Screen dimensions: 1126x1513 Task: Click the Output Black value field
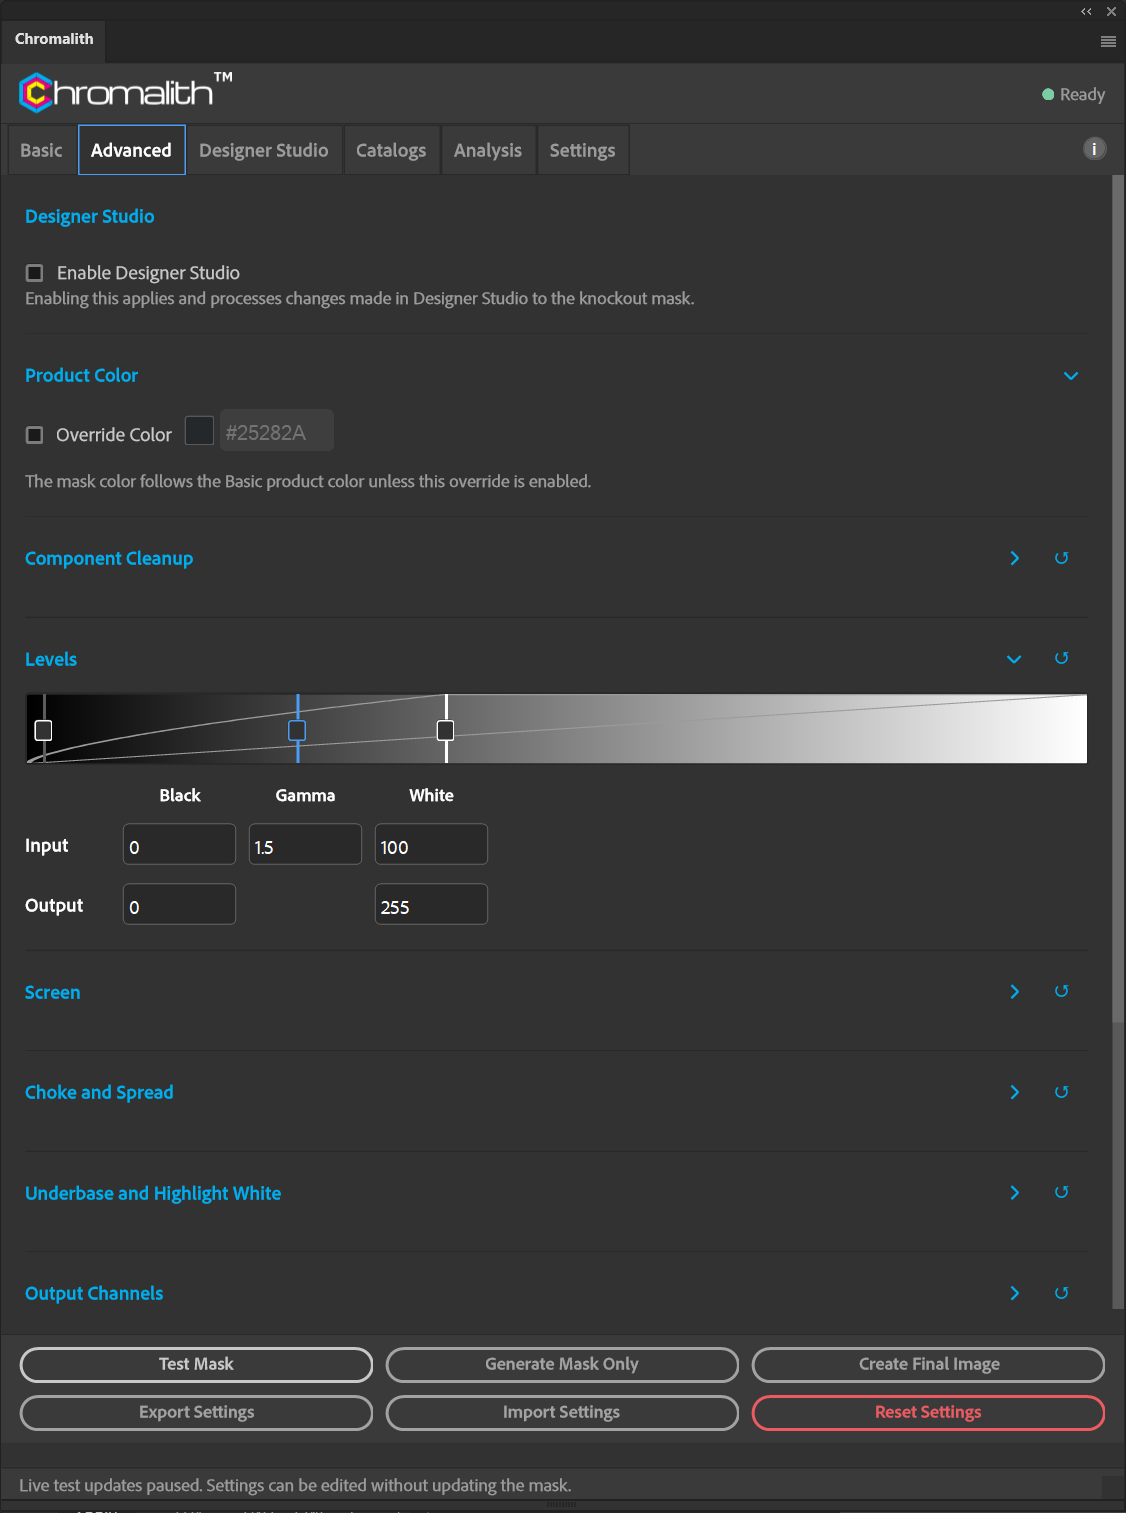[x=179, y=904]
